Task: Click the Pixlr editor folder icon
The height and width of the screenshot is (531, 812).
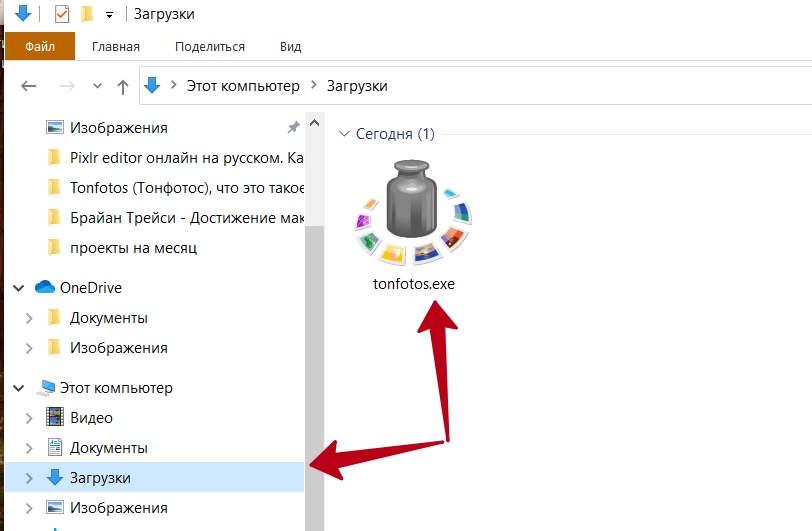Action: pyautogui.click(x=54, y=157)
